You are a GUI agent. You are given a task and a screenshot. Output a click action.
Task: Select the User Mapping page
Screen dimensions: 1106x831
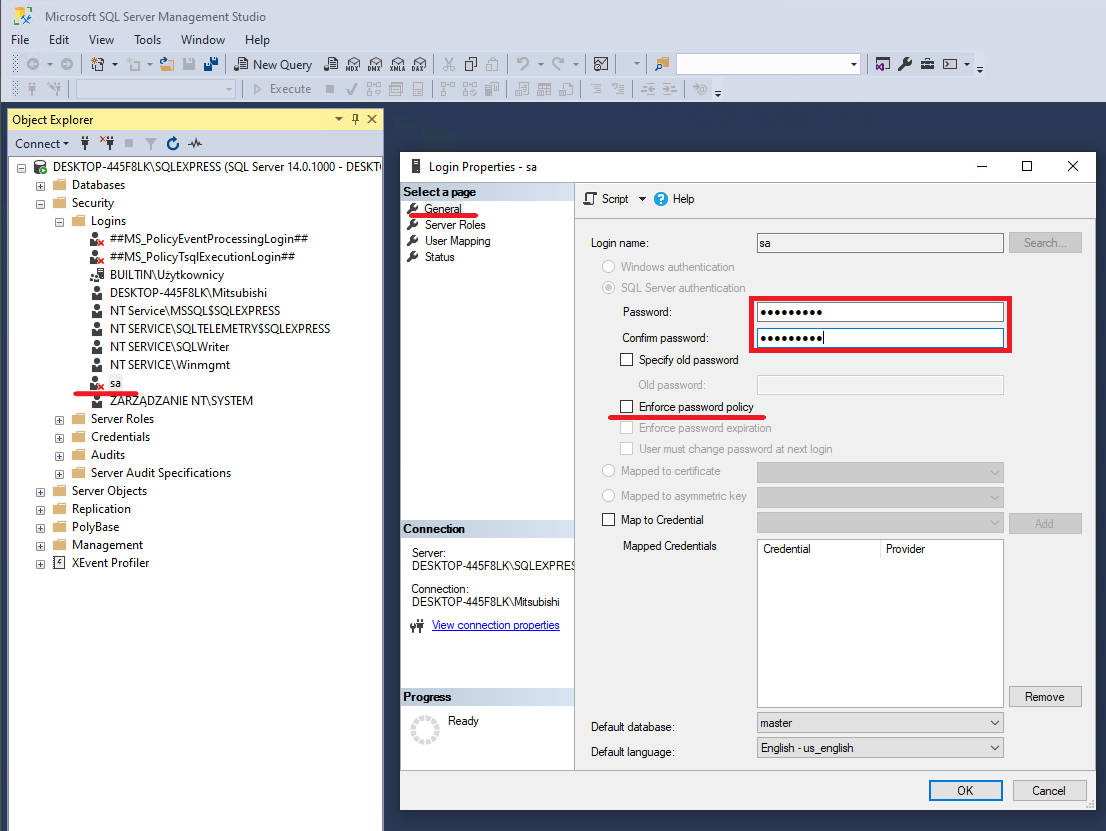coord(457,241)
